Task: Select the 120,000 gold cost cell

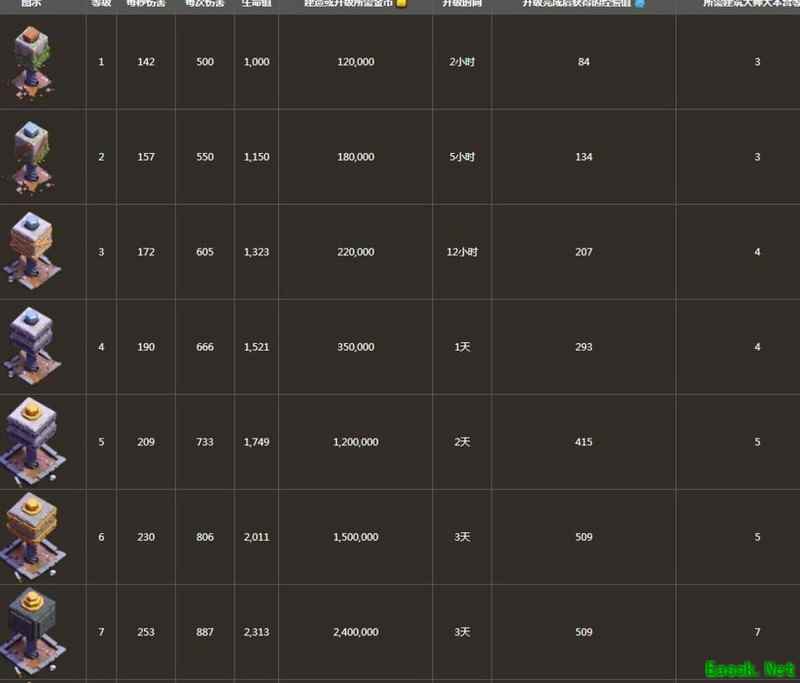Action: pos(356,62)
